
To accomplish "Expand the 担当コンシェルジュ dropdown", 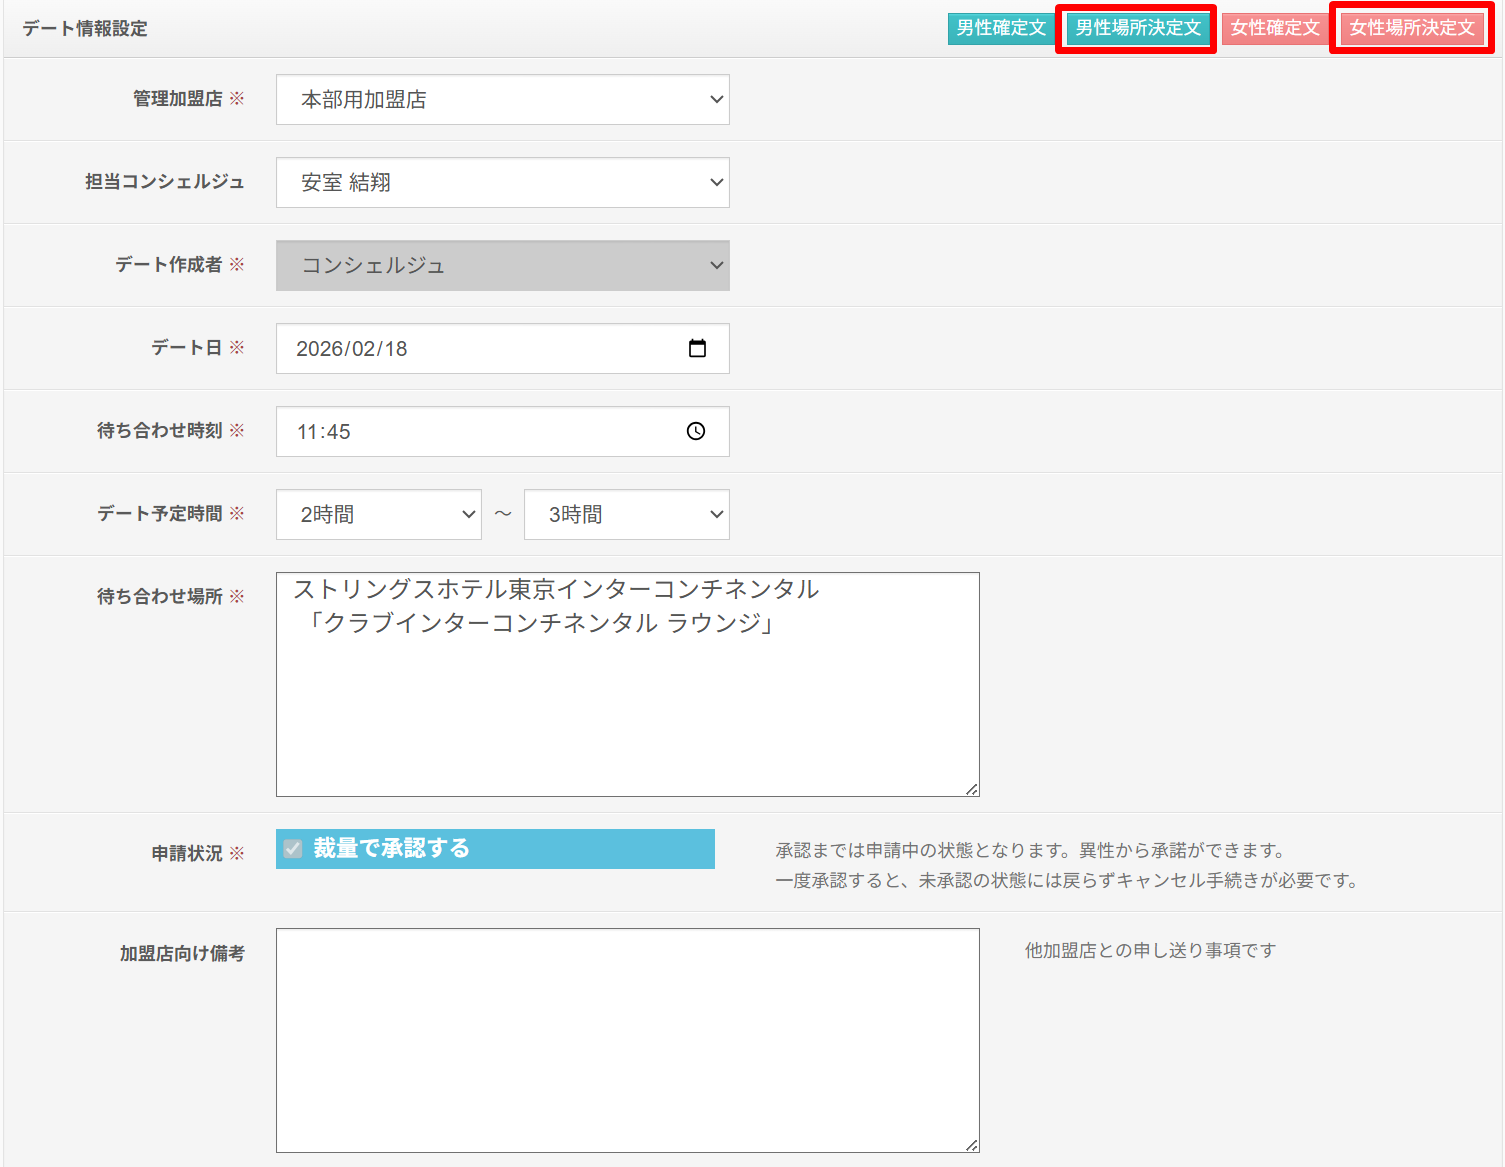I will click(x=502, y=183).
